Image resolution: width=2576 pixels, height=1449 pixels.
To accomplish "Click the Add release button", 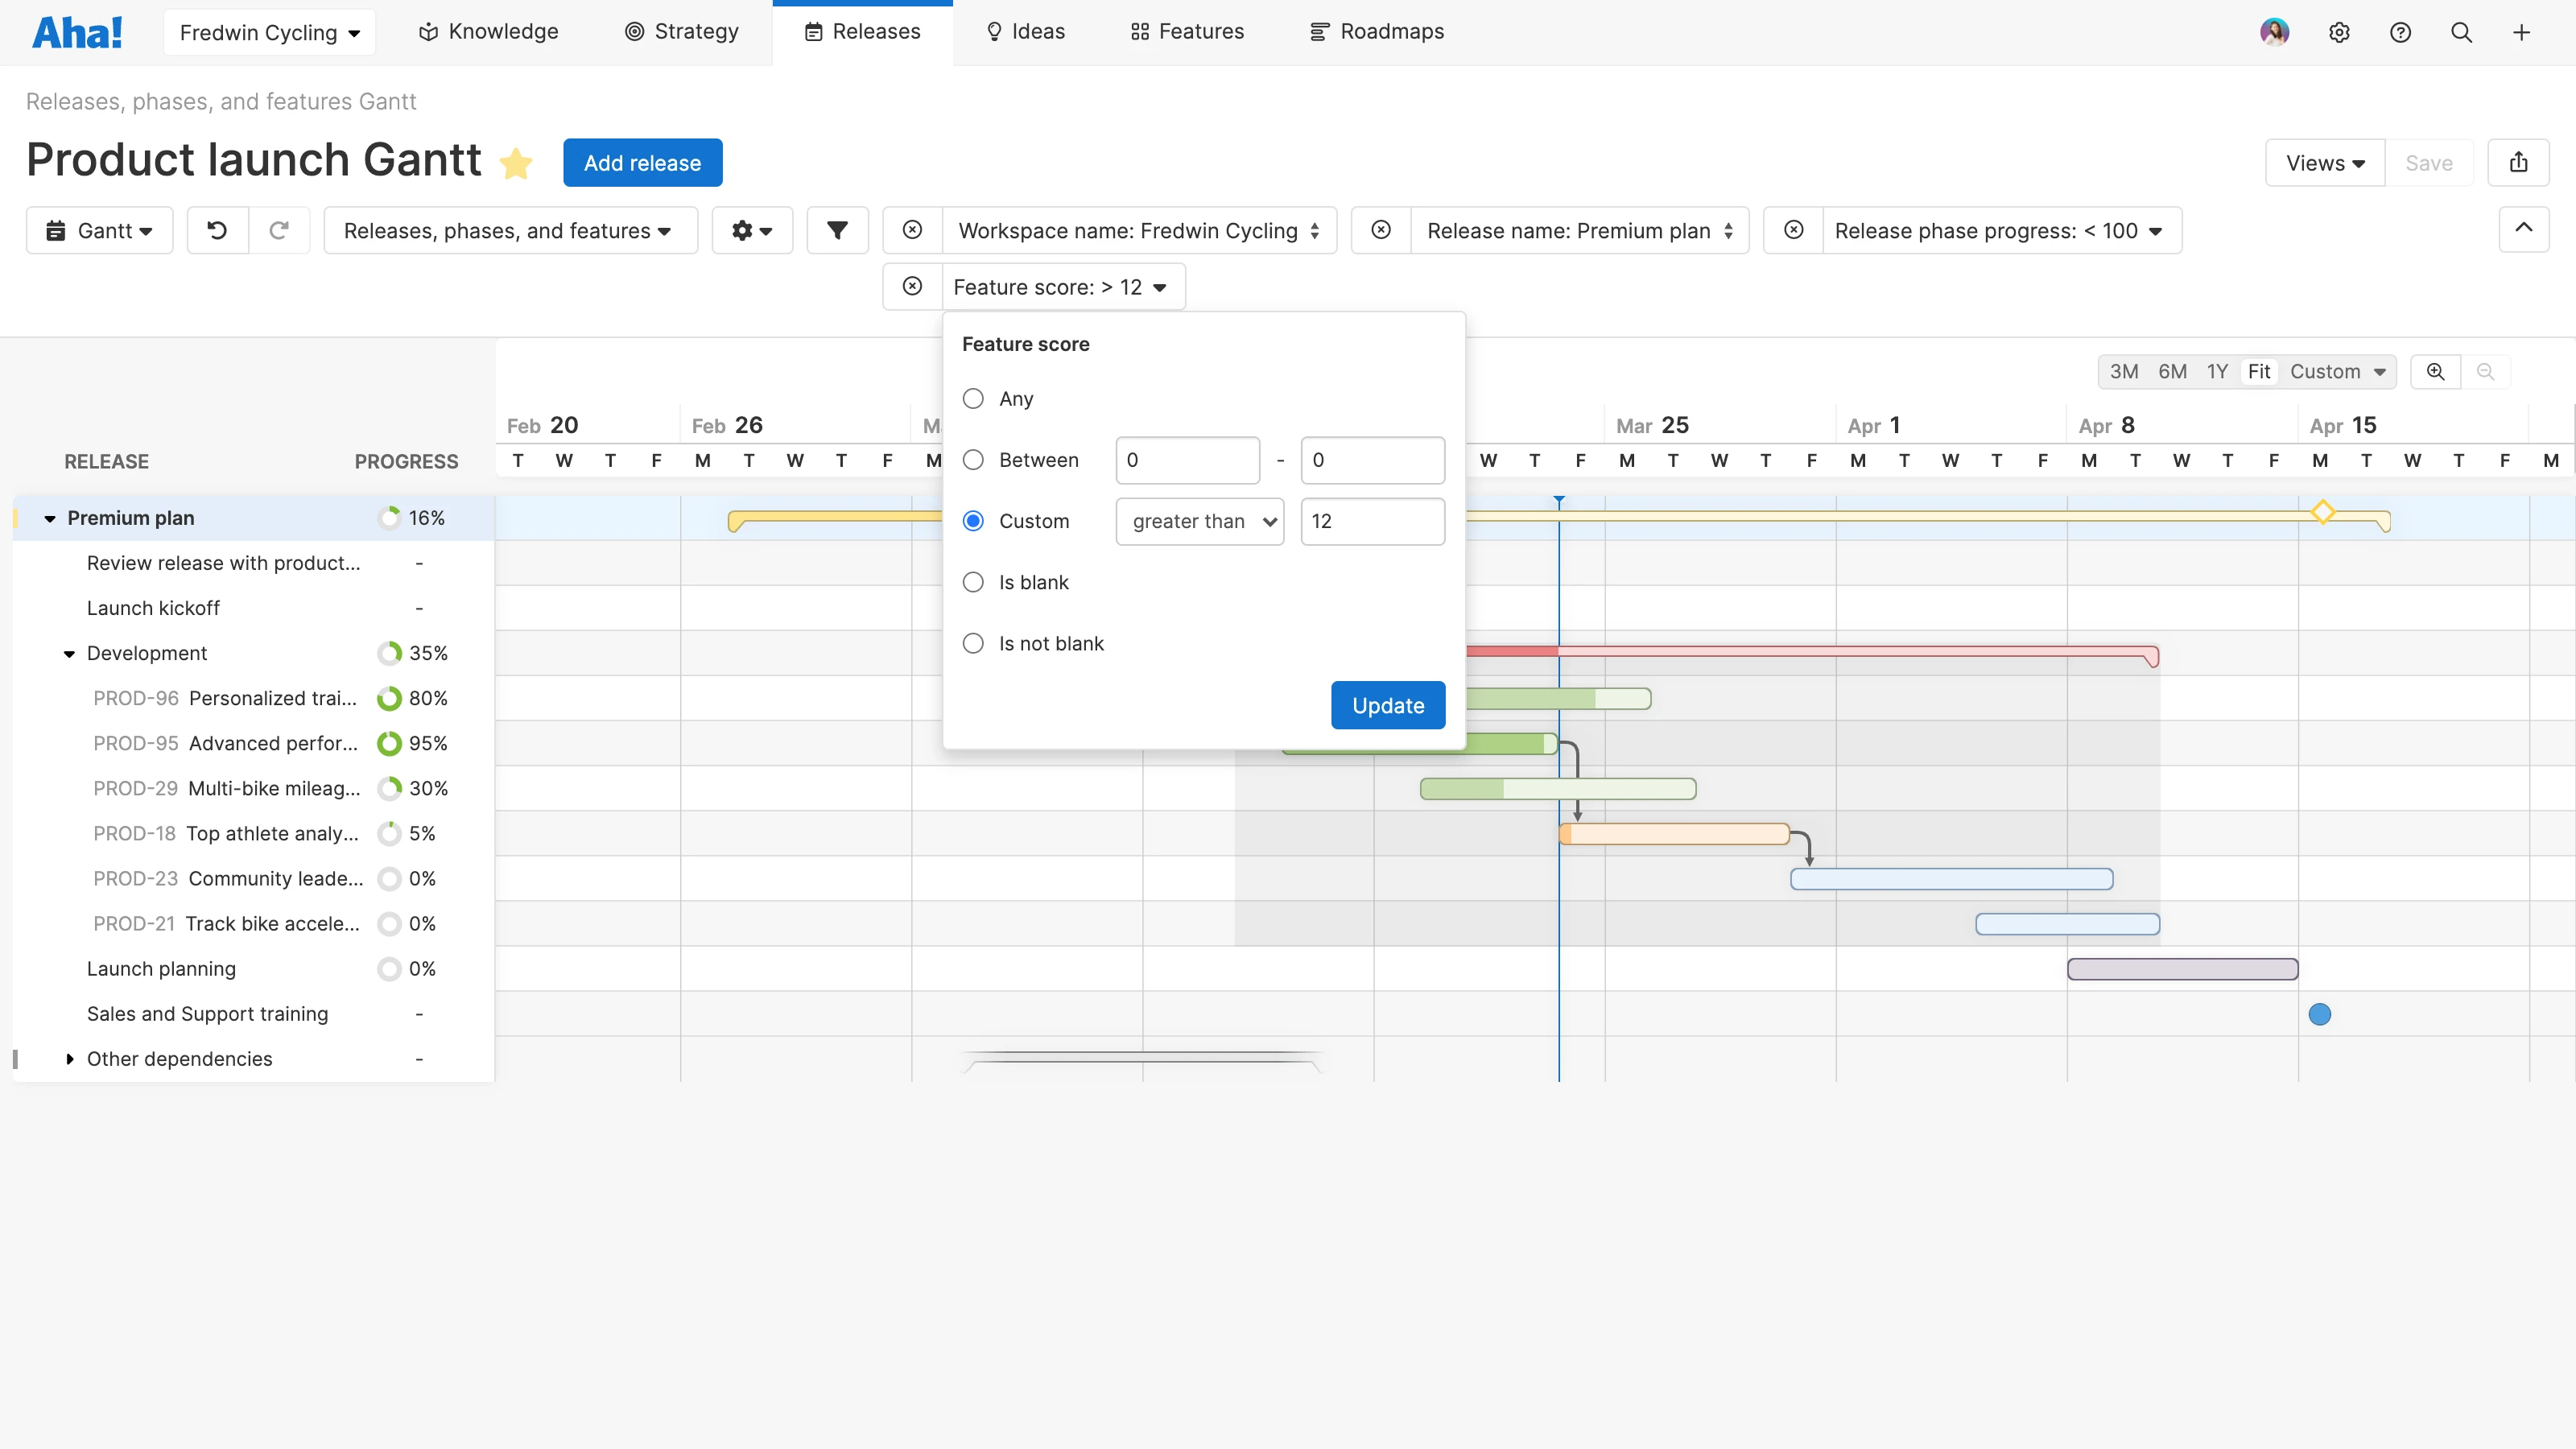I will 642,163.
